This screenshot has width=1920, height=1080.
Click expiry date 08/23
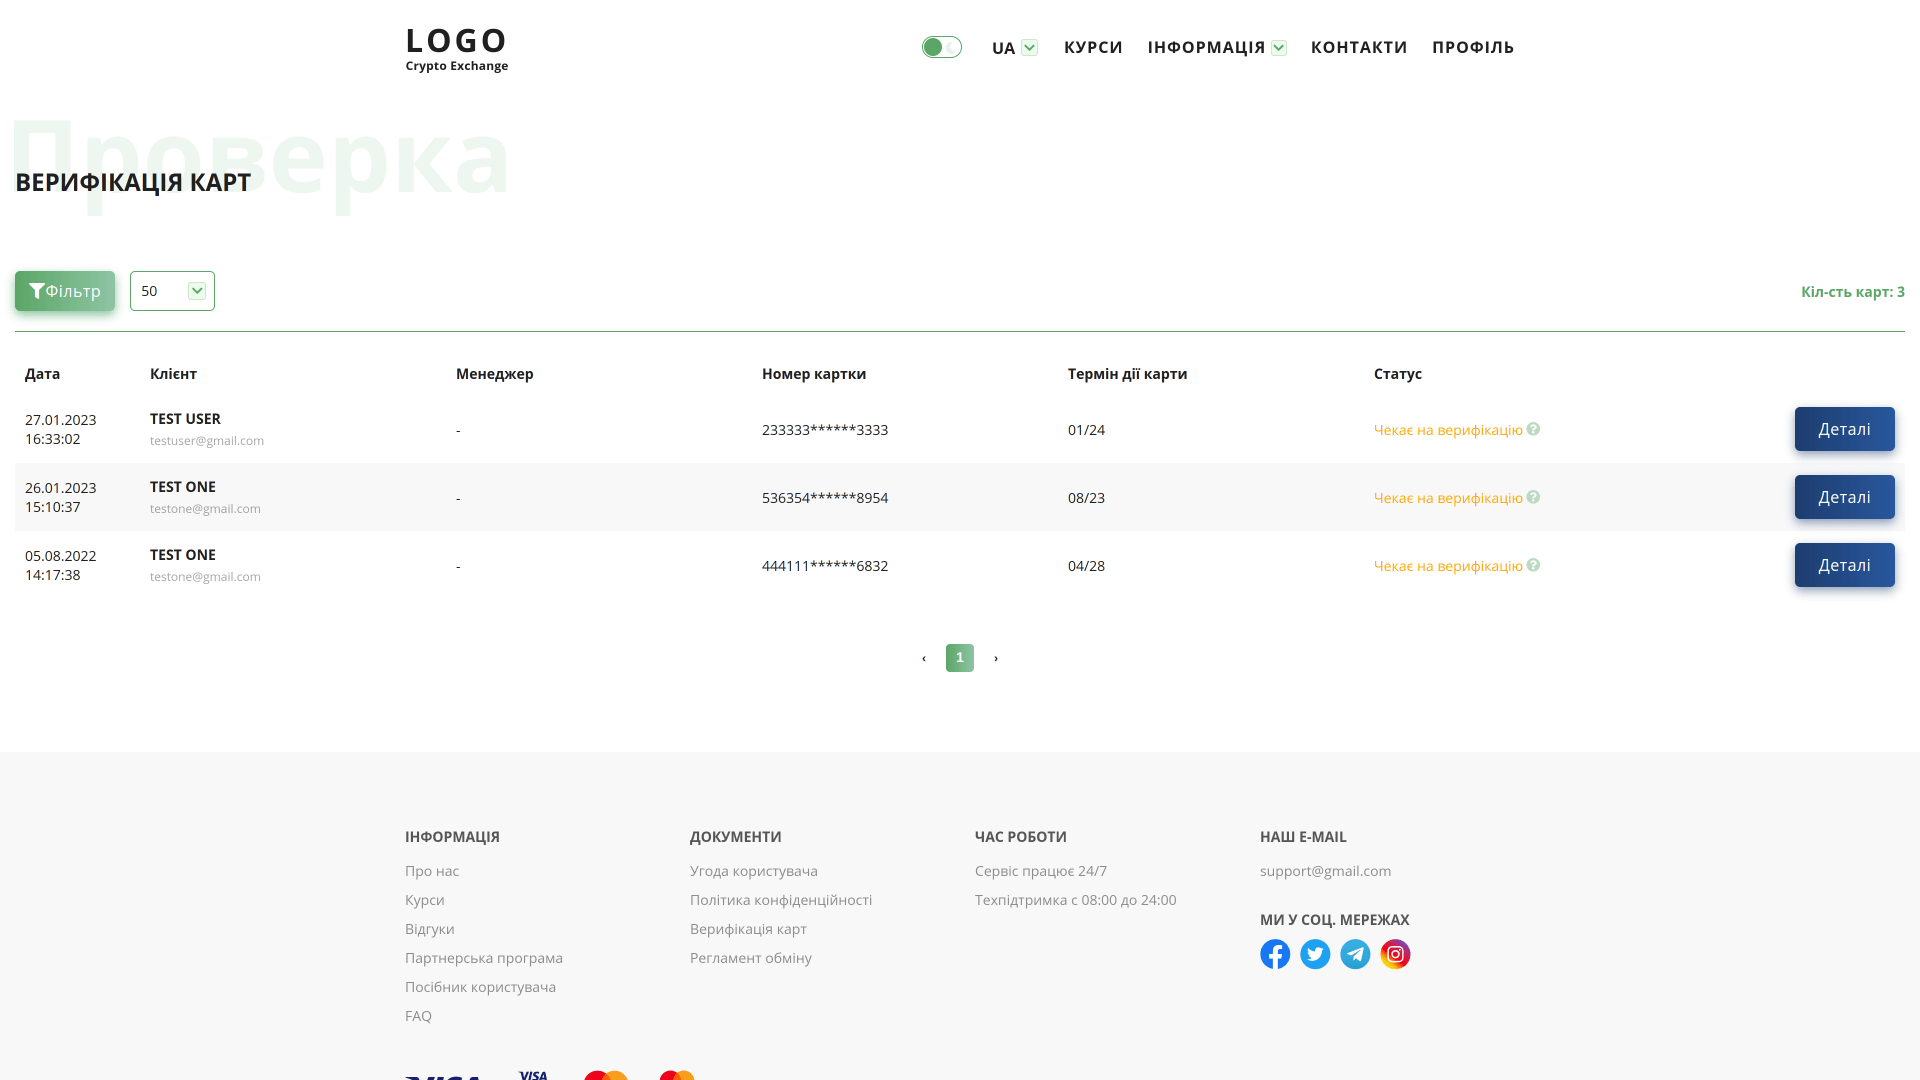coord(1086,498)
